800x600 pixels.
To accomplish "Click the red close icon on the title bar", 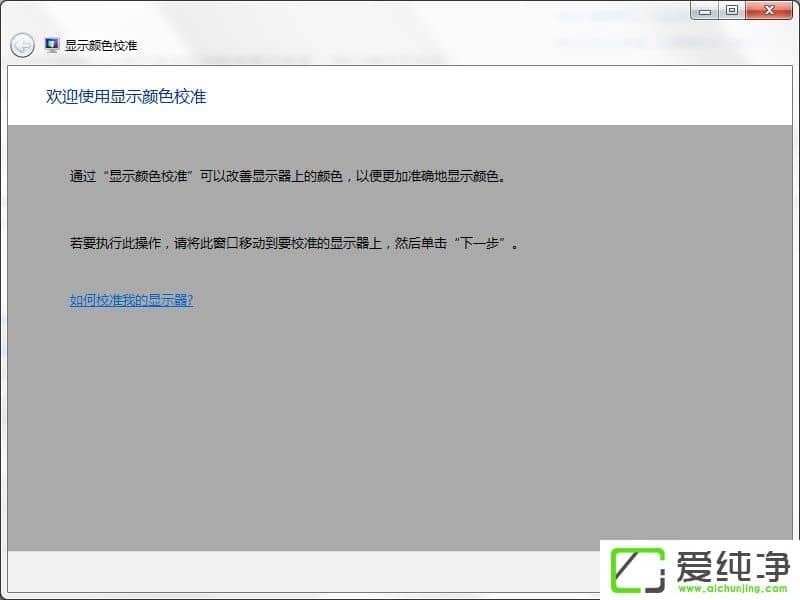I will click(768, 11).
